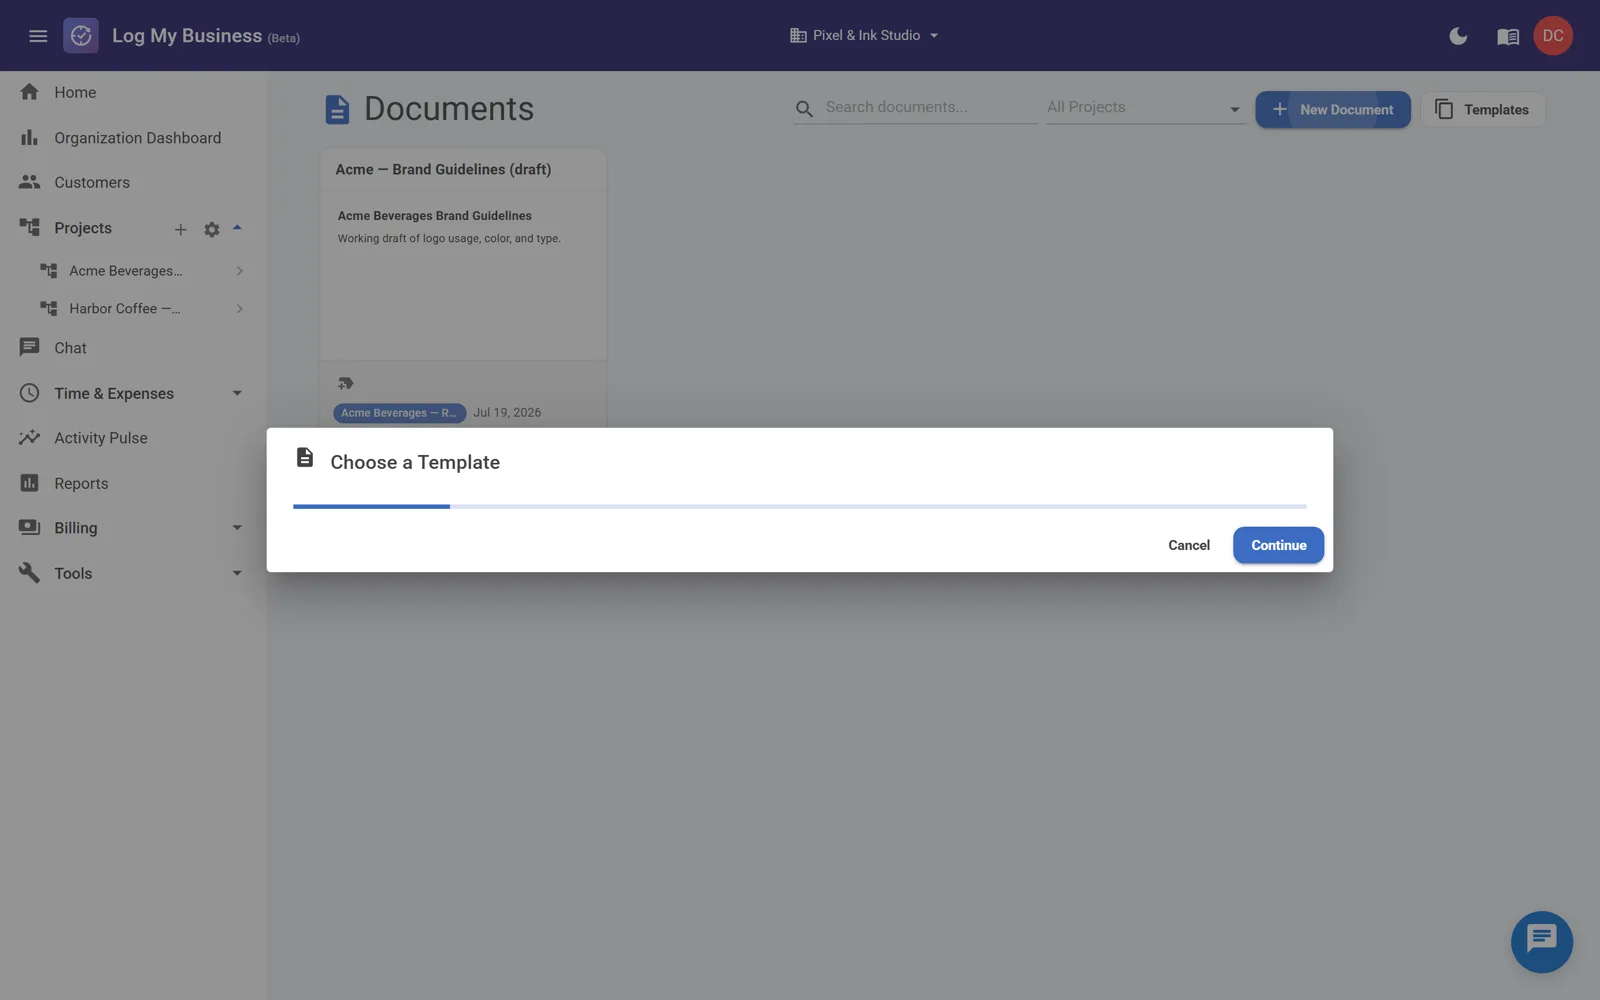Open the hamburger navigation menu
The width and height of the screenshot is (1600, 1000).
tap(38, 36)
